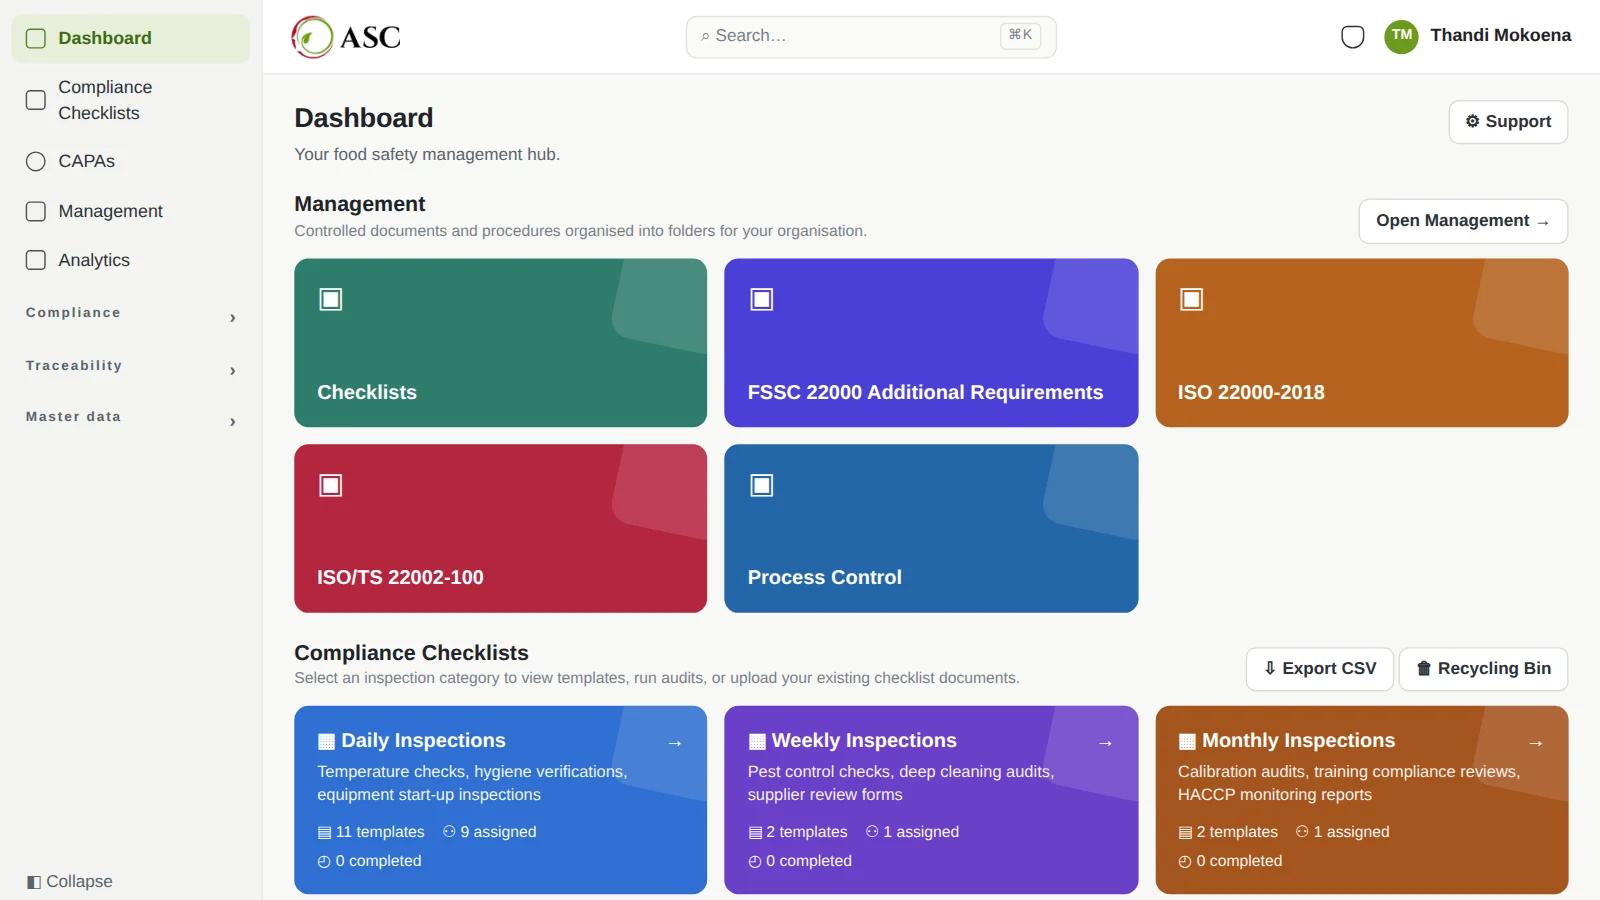Click the folder icon on the Process Control card
Screen dimensions: 1600x900
tap(762, 486)
